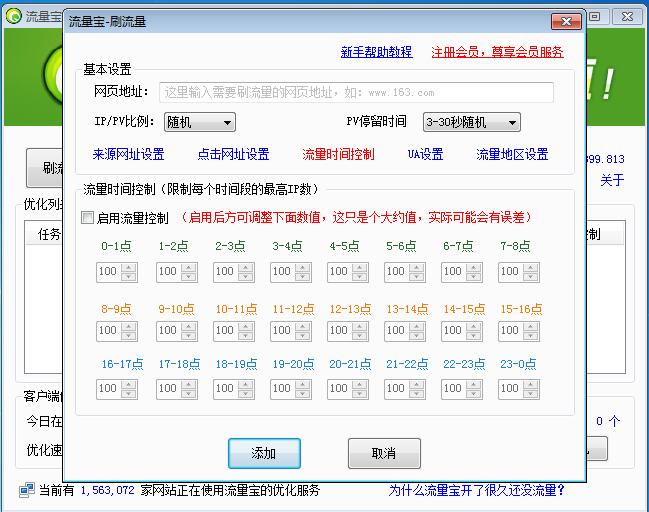Viewport: 649px width, 512px height.
Task: Click the 流量时间控制（限制每个时间段的最高IP数）group title
Action: (201, 189)
